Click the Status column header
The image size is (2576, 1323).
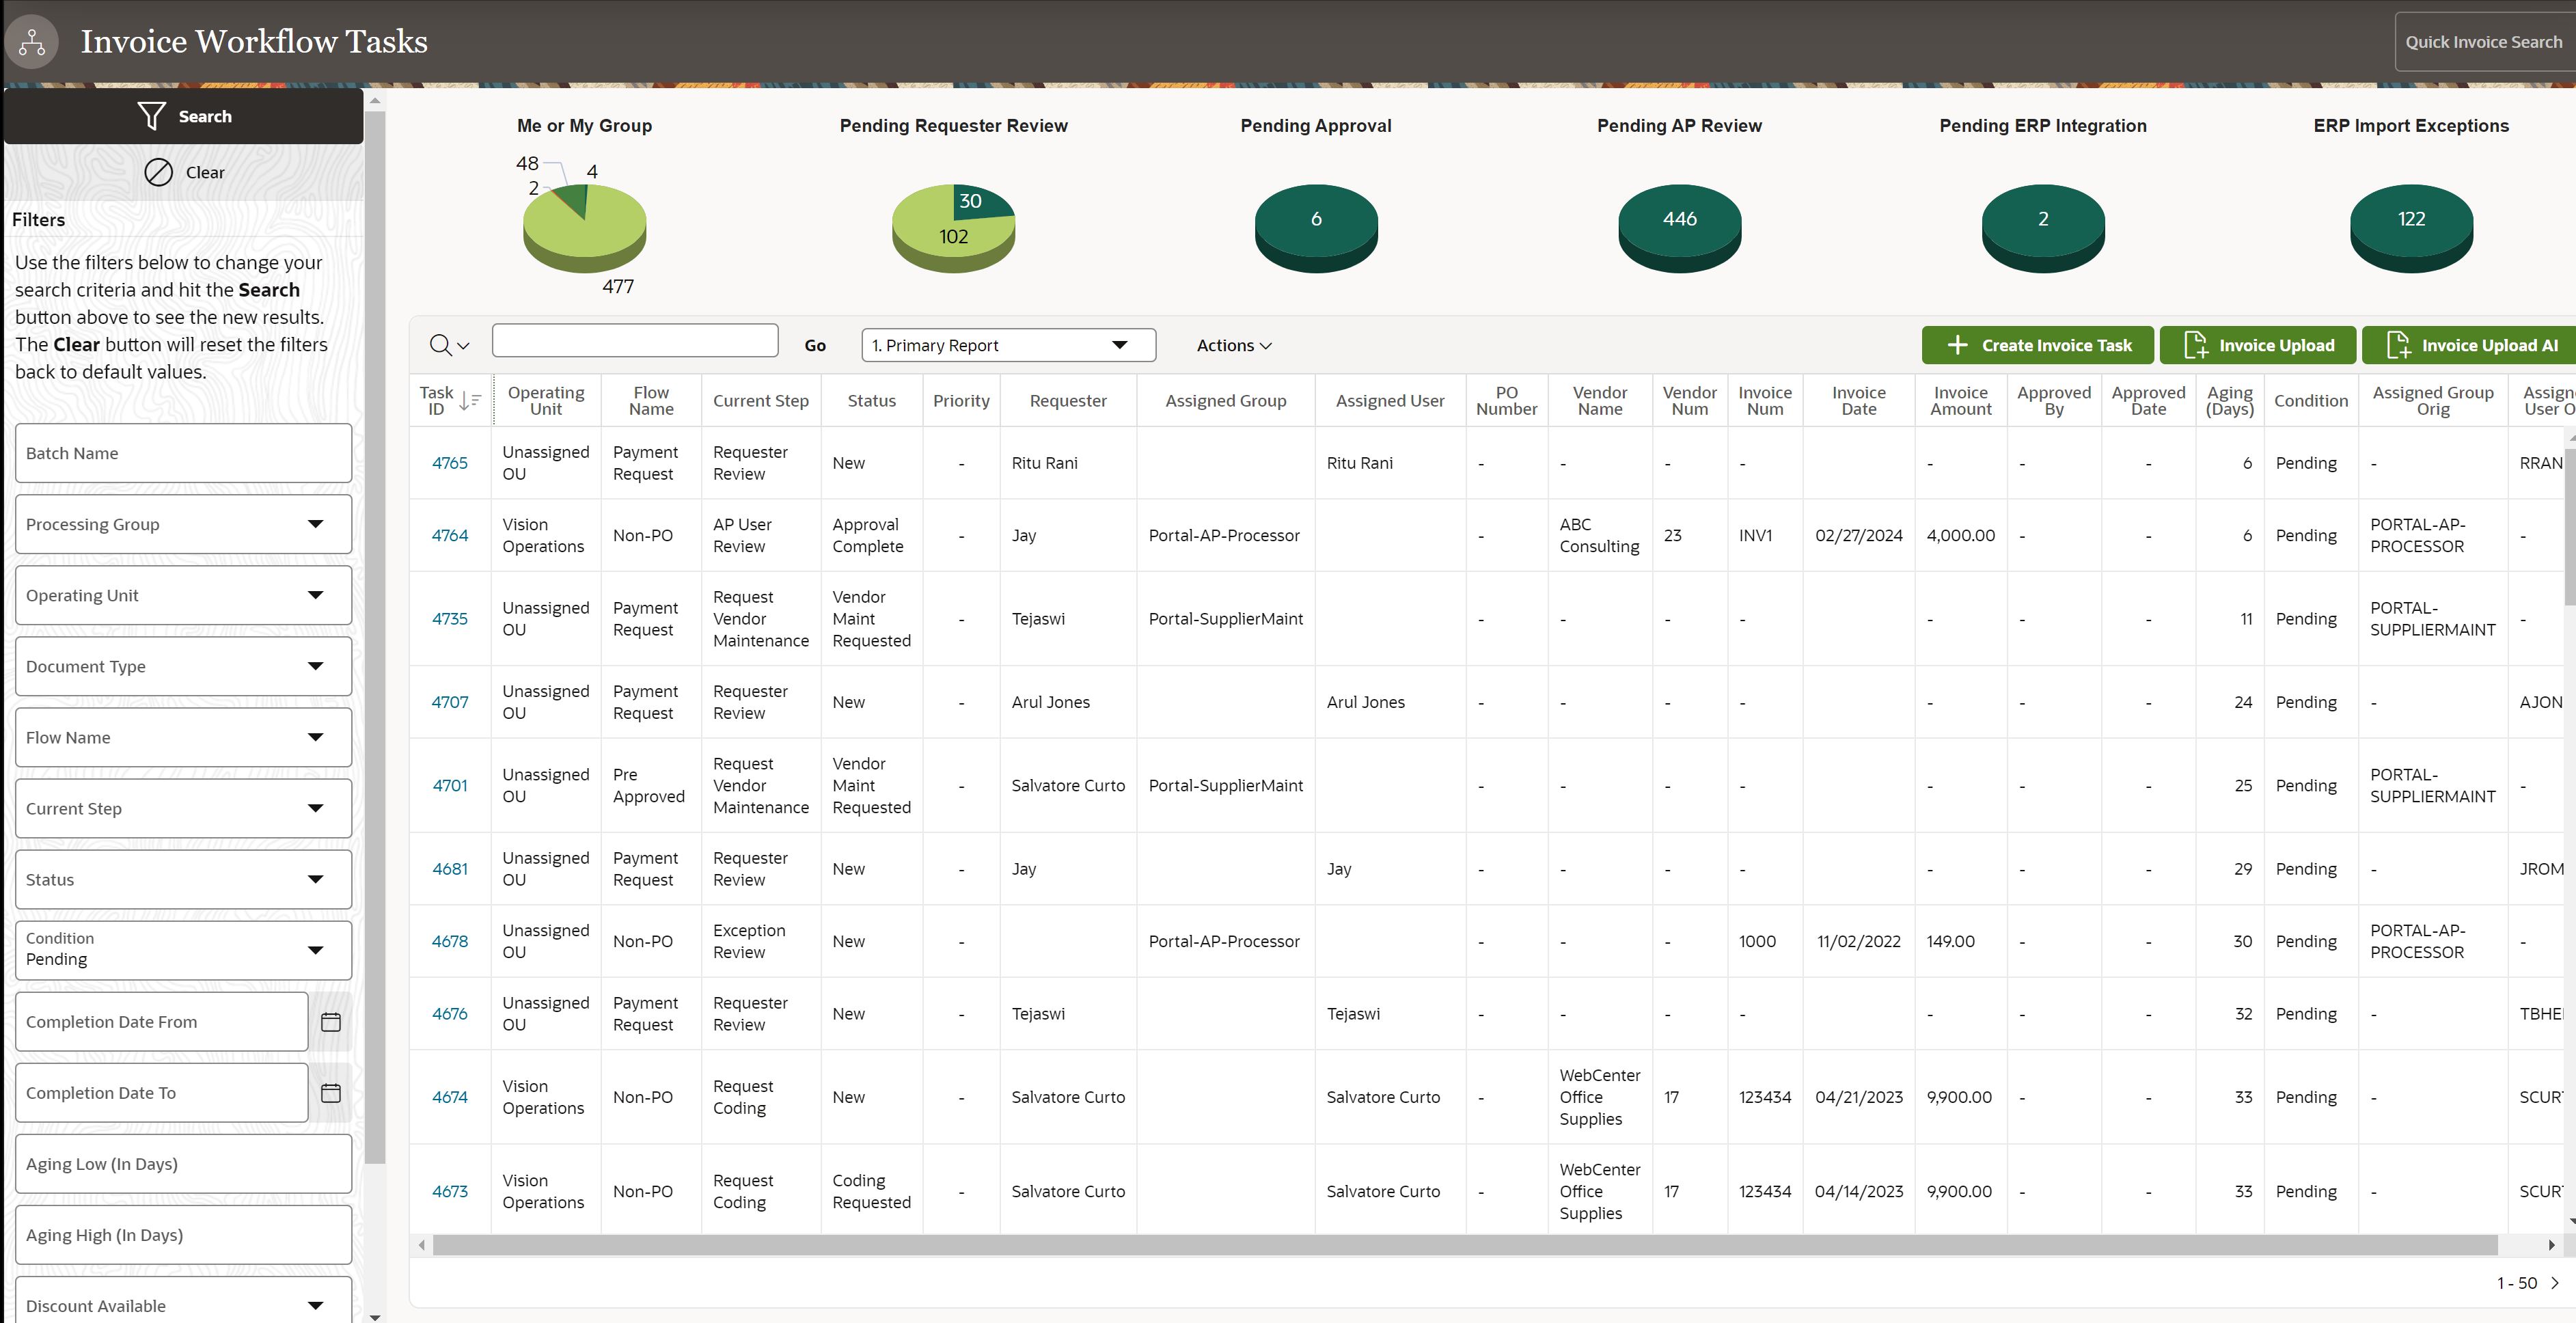(871, 401)
